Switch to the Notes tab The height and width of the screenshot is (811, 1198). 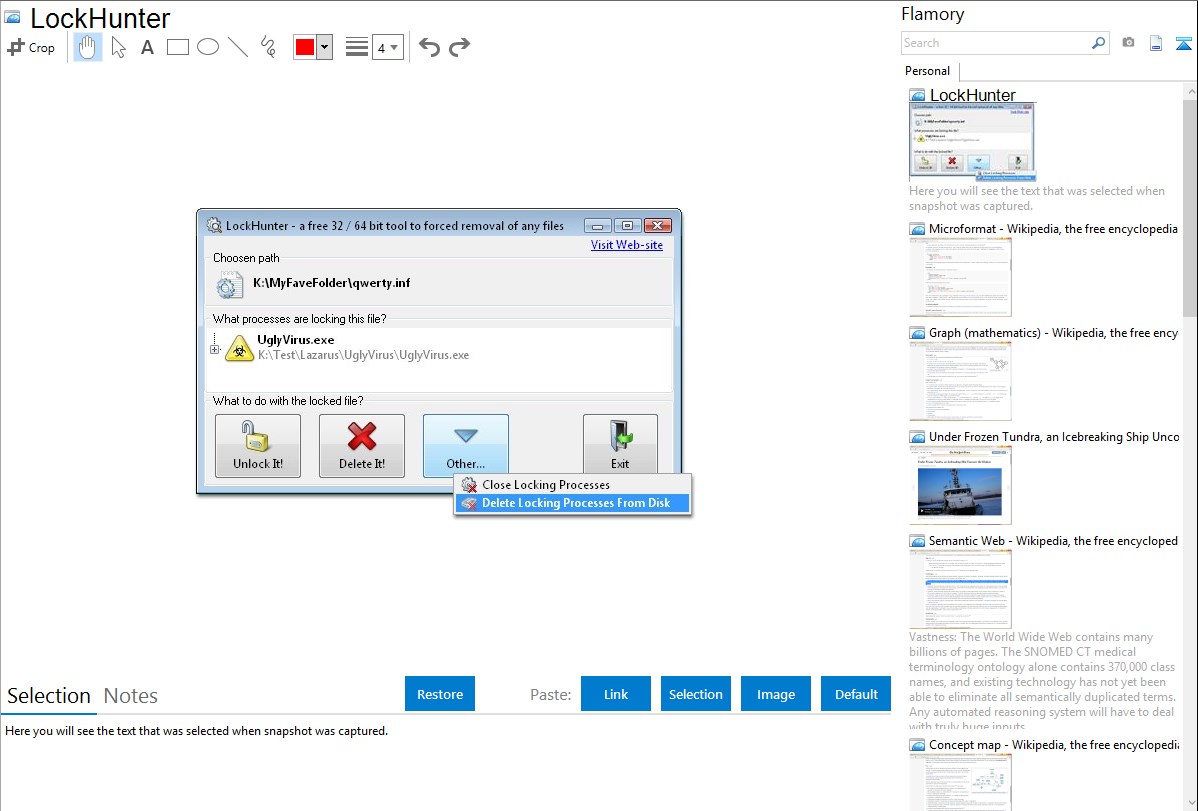(131, 696)
